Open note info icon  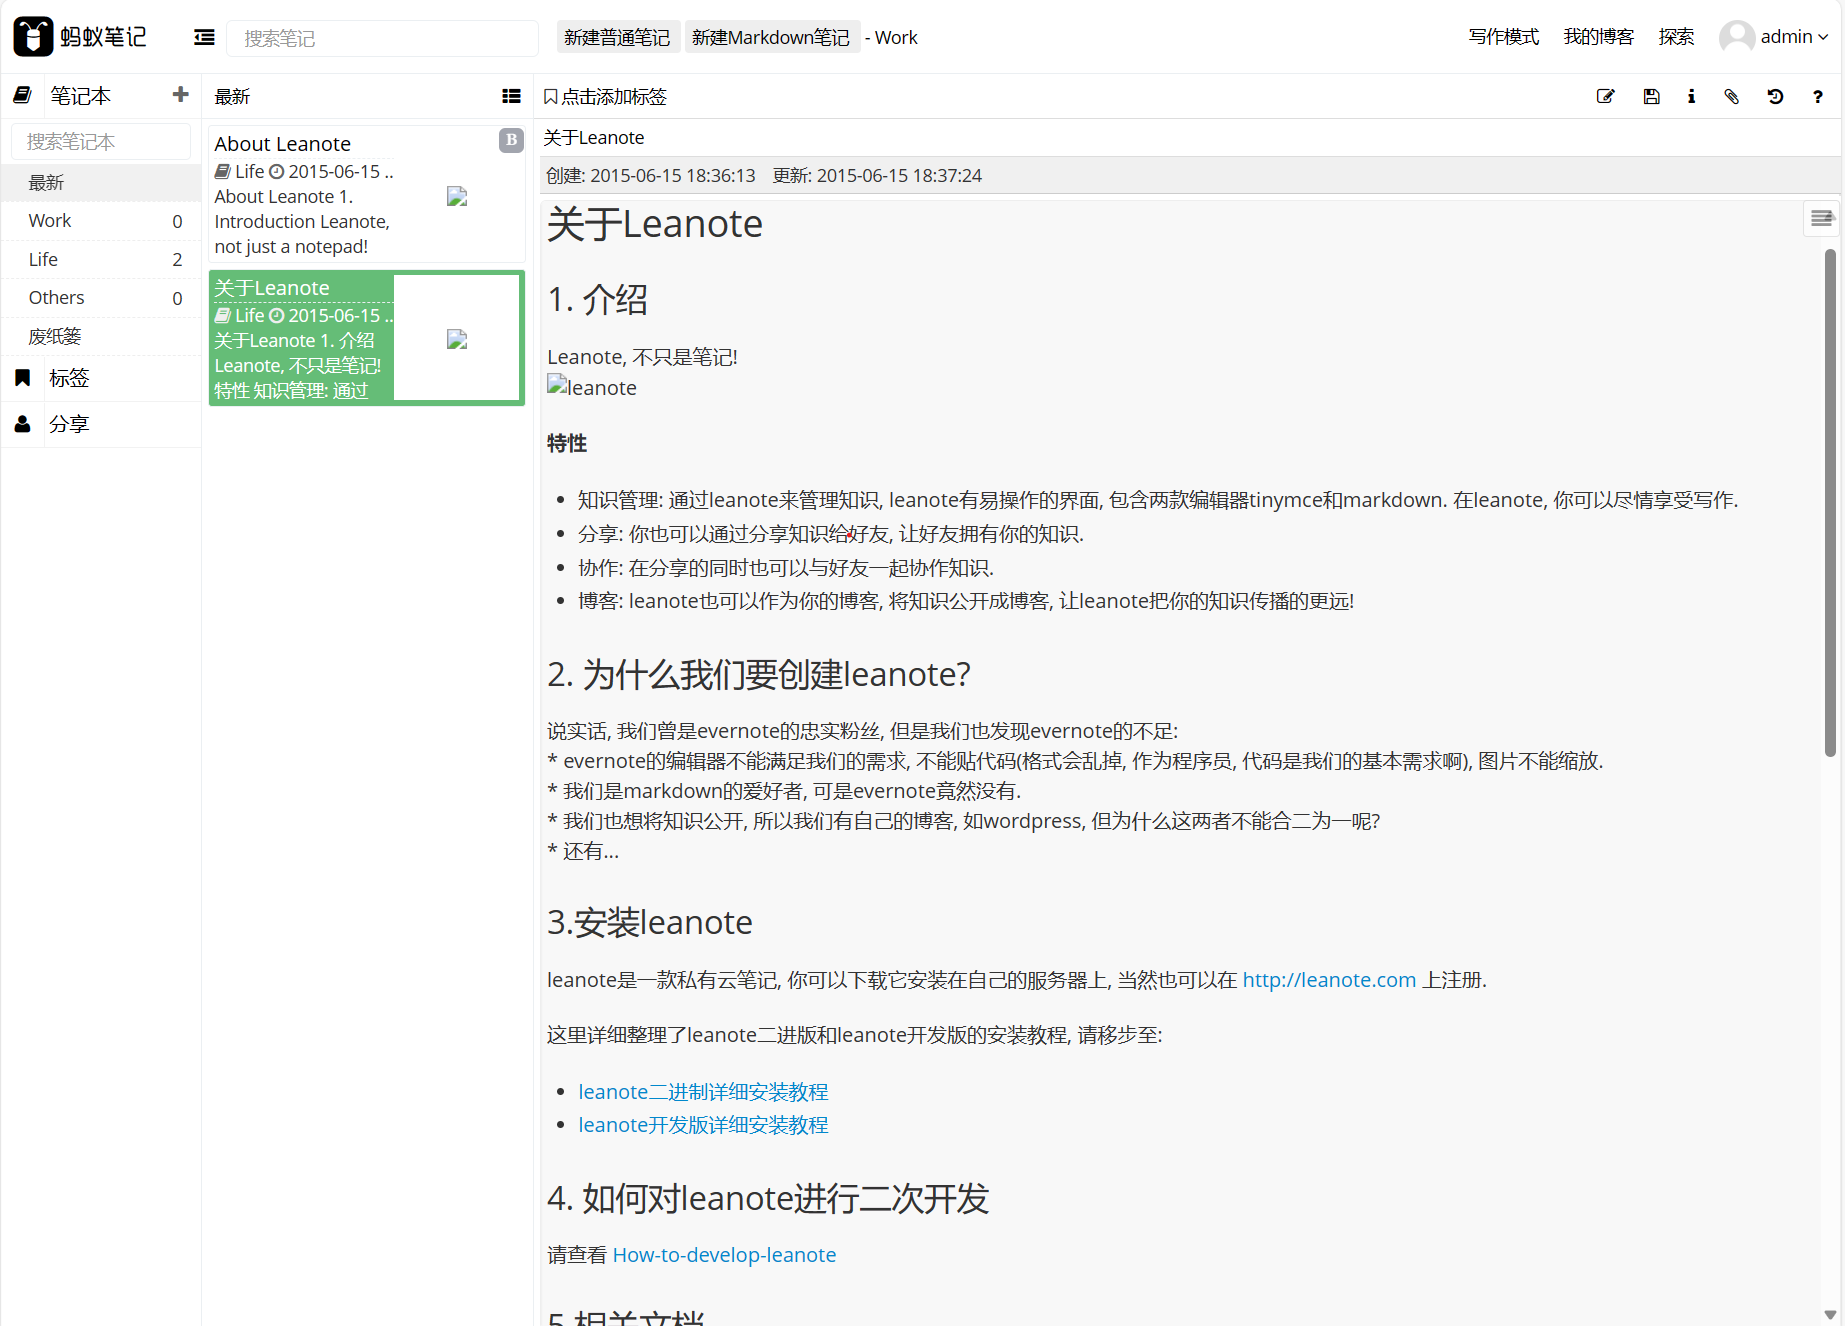1691,96
